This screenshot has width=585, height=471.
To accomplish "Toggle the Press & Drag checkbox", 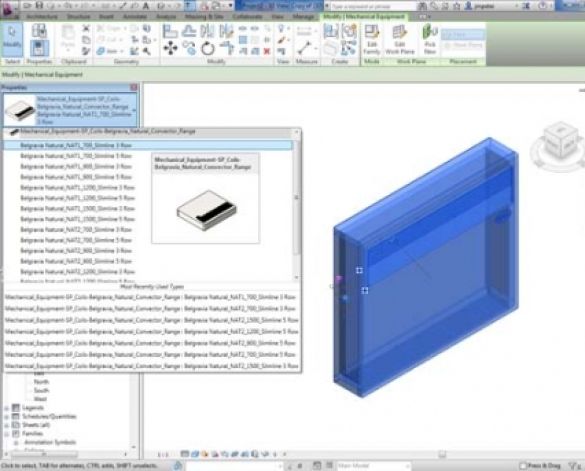I will coord(523,465).
